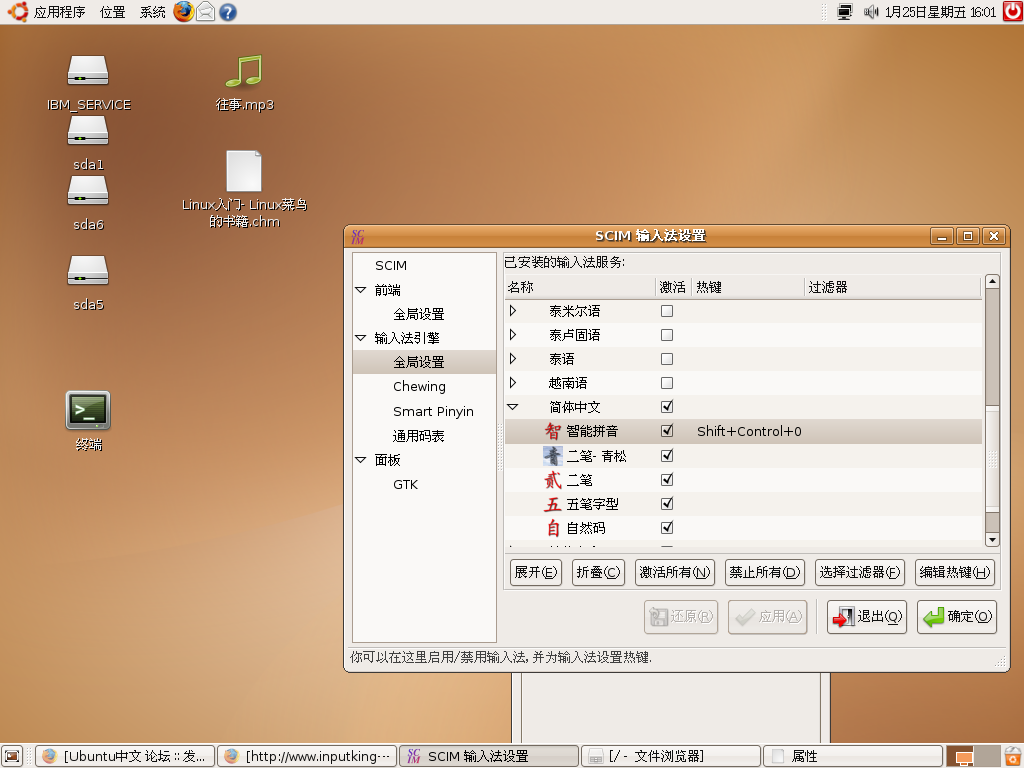Select the 终端 terminal desktop icon
The width and height of the screenshot is (1024, 768).
point(88,410)
